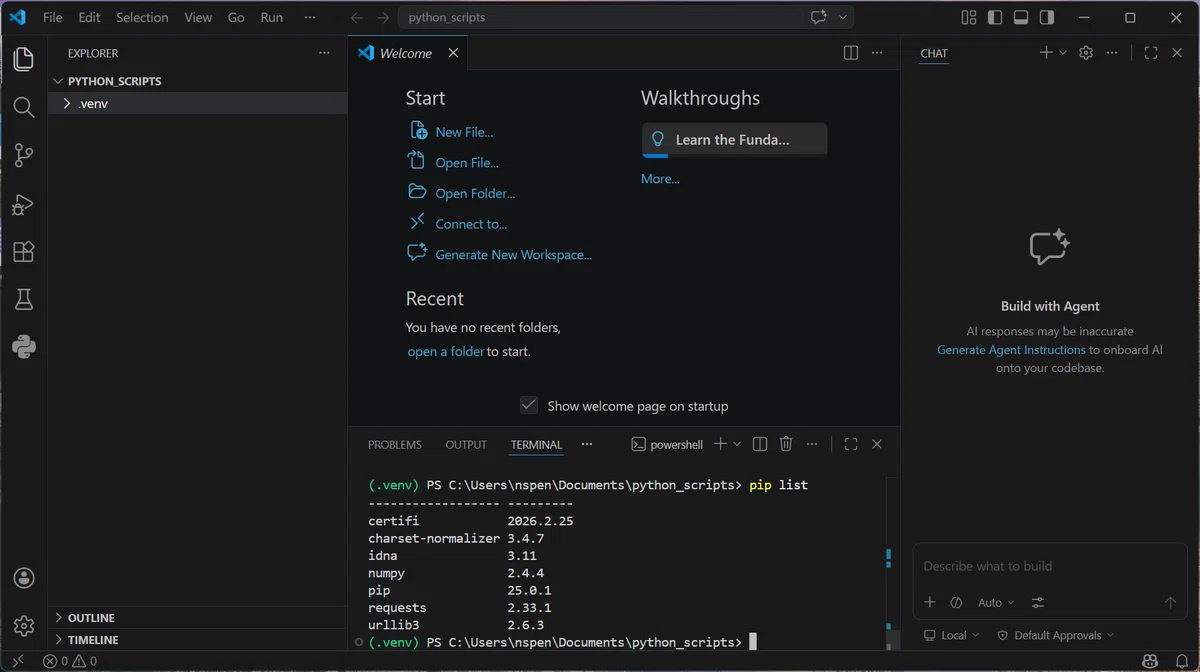Image resolution: width=1200 pixels, height=672 pixels.
Task: Open the Local session target dropdown
Action: point(952,635)
